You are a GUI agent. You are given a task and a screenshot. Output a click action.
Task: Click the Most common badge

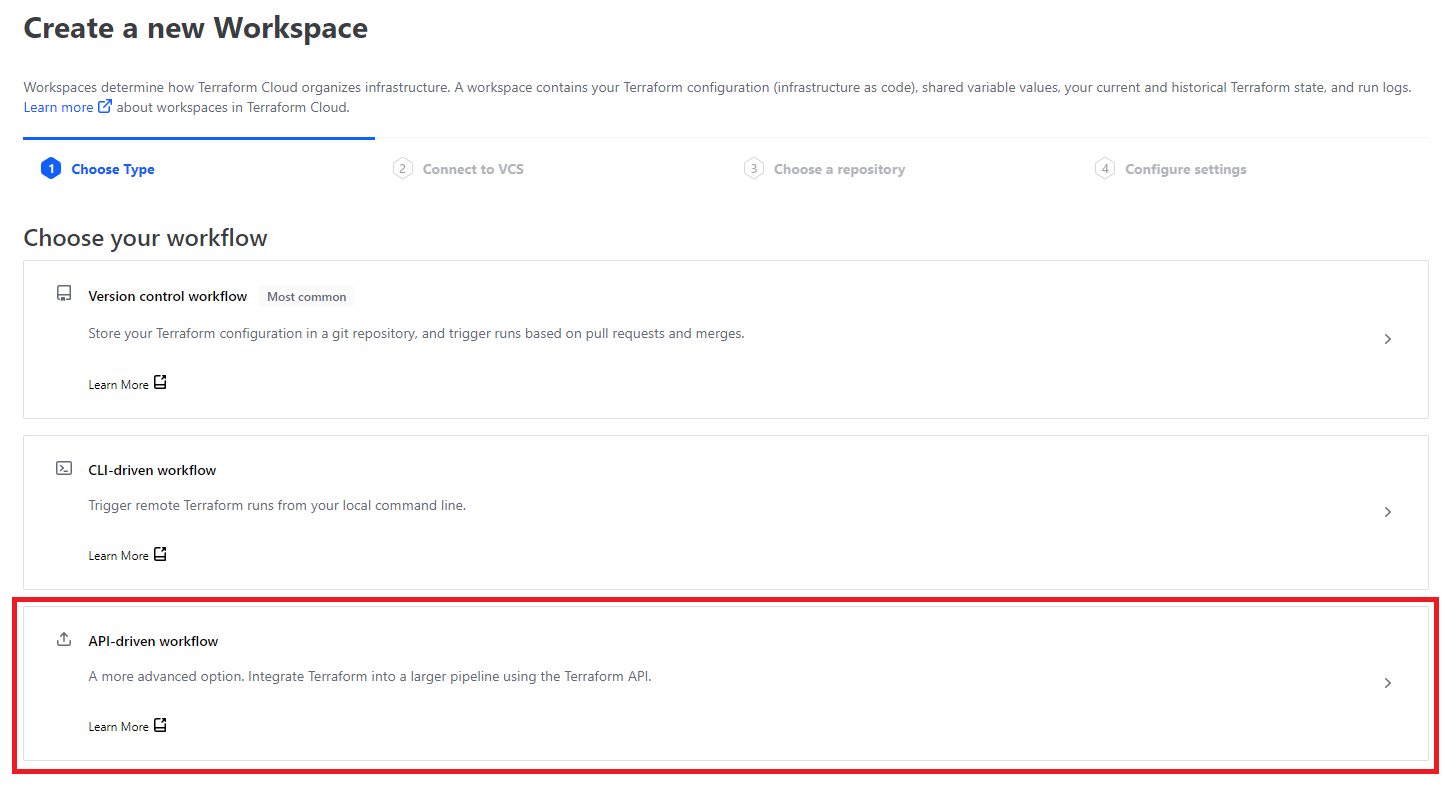point(306,296)
